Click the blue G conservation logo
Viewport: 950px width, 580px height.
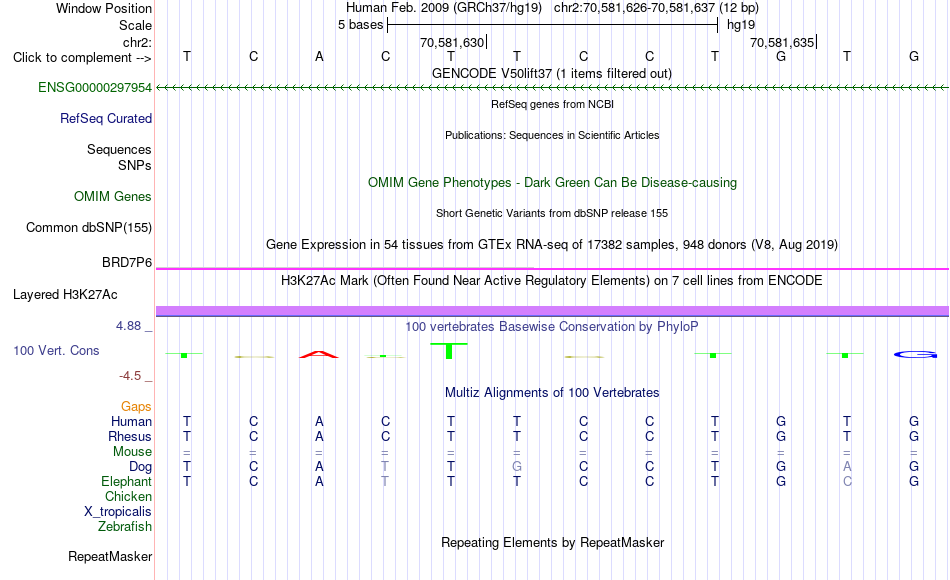pos(915,355)
